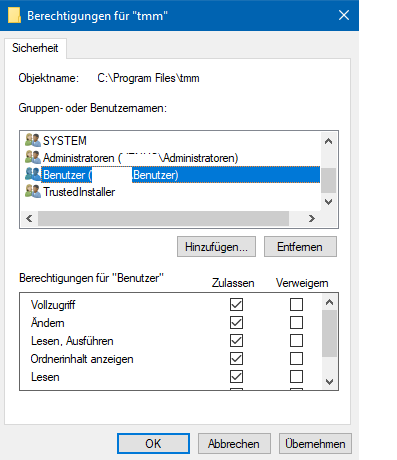The height and width of the screenshot is (460, 397).
Task: Click the Ändern permission label
Action: [48, 322]
